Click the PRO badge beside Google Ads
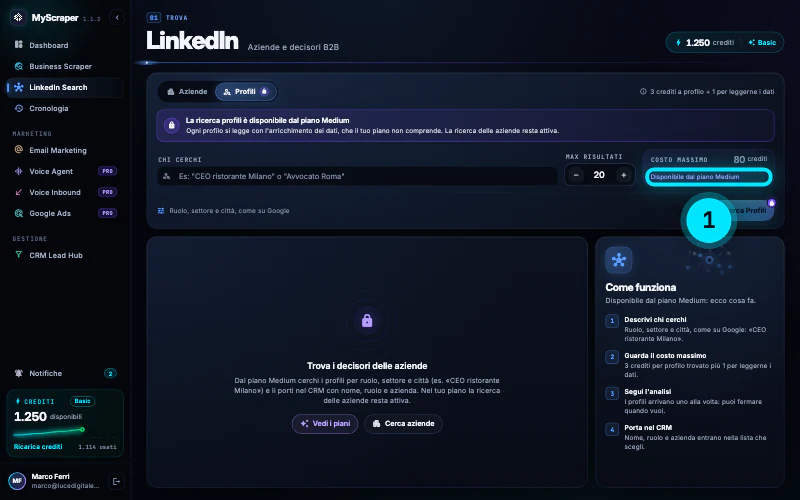 coord(107,213)
